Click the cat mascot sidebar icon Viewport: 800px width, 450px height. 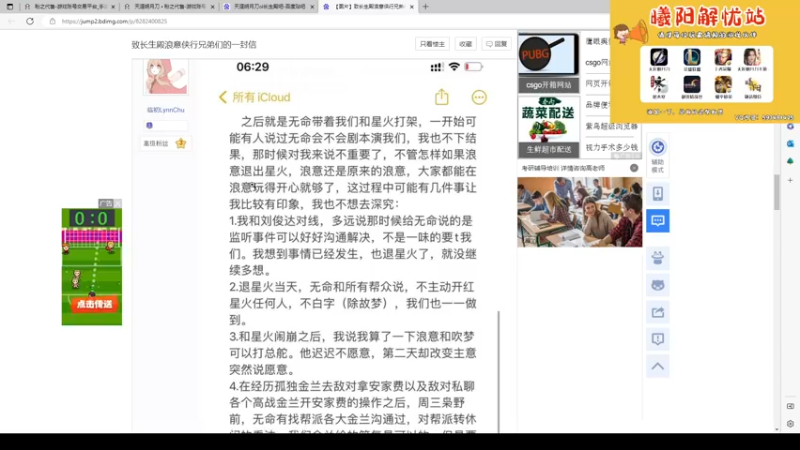[658, 258]
